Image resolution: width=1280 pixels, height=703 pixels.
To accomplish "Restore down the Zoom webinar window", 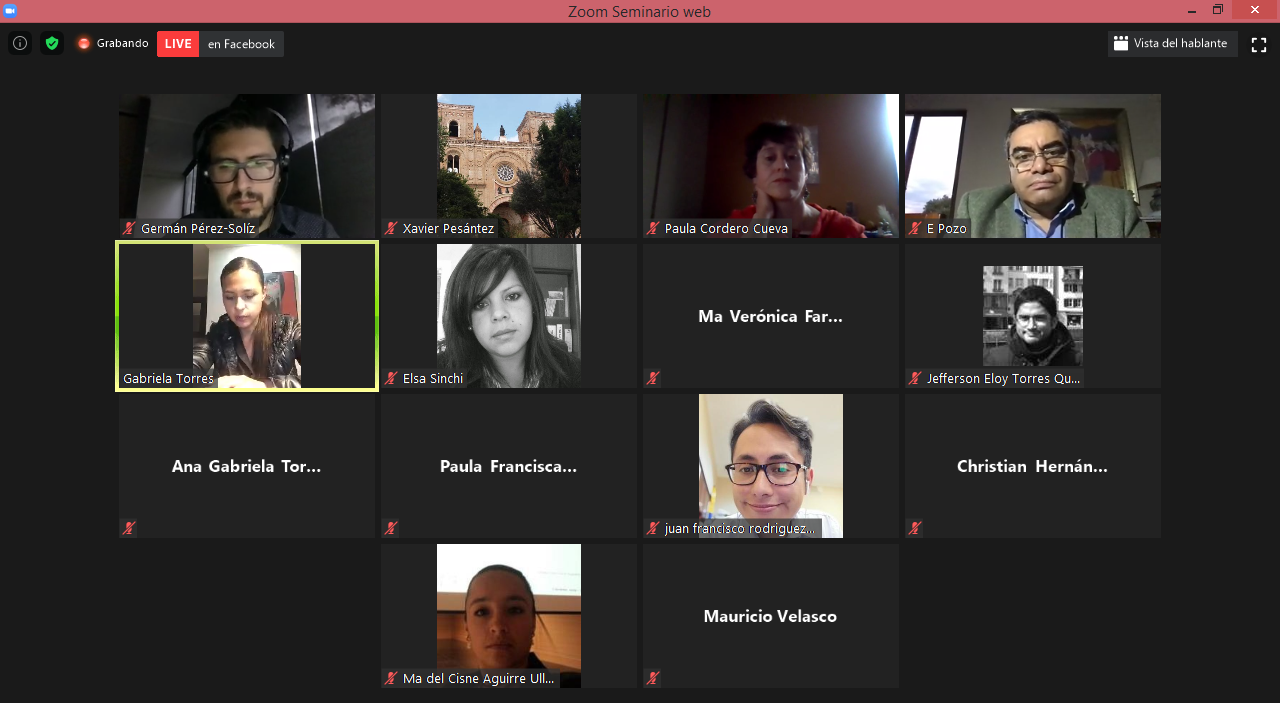I will click(1218, 10).
